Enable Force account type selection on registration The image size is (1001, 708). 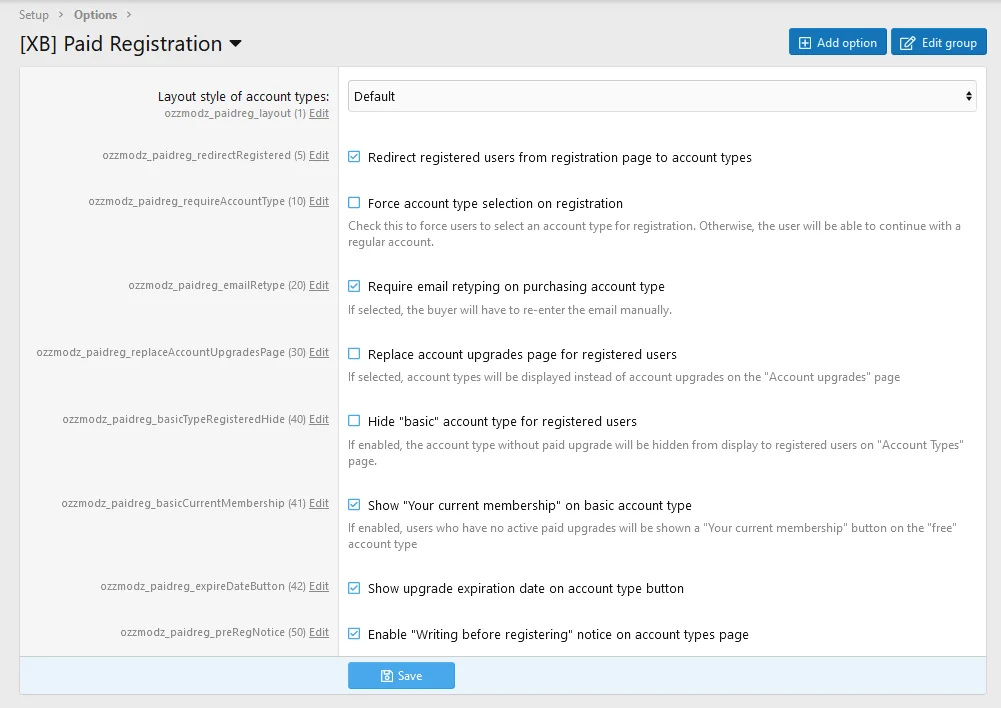[x=354, y=203]
